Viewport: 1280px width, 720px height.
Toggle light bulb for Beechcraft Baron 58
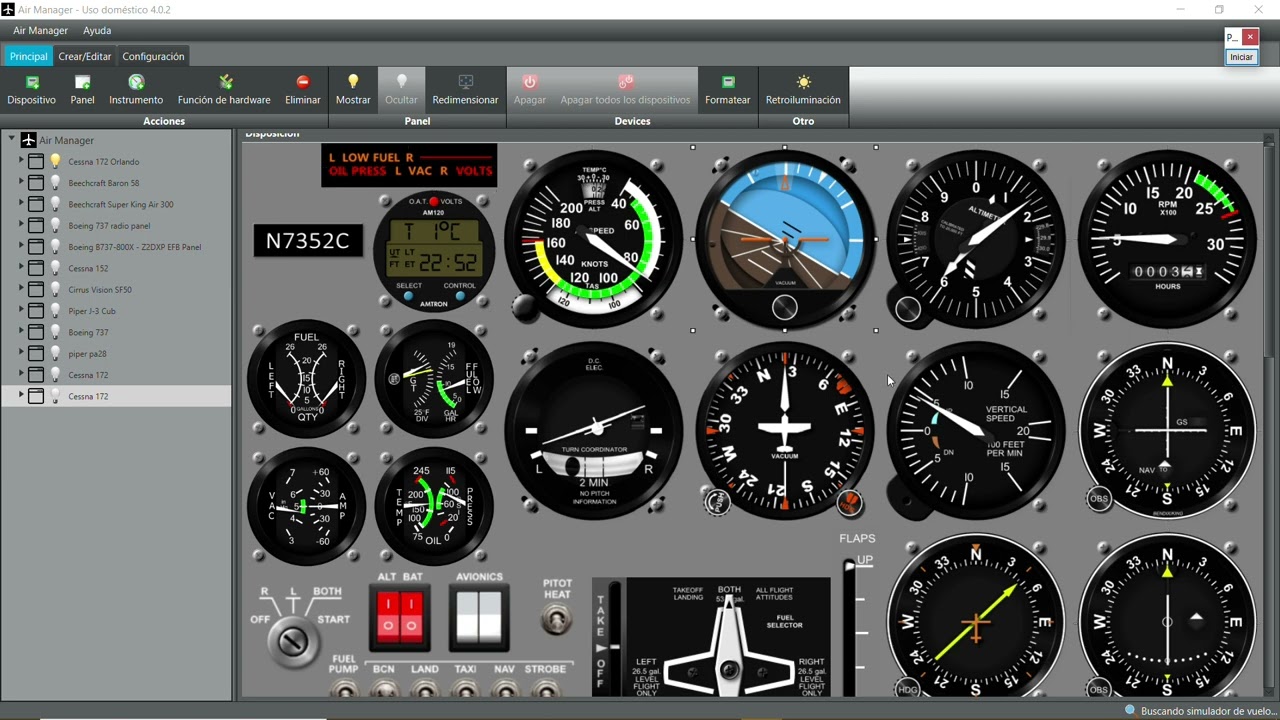coord(55,183)
